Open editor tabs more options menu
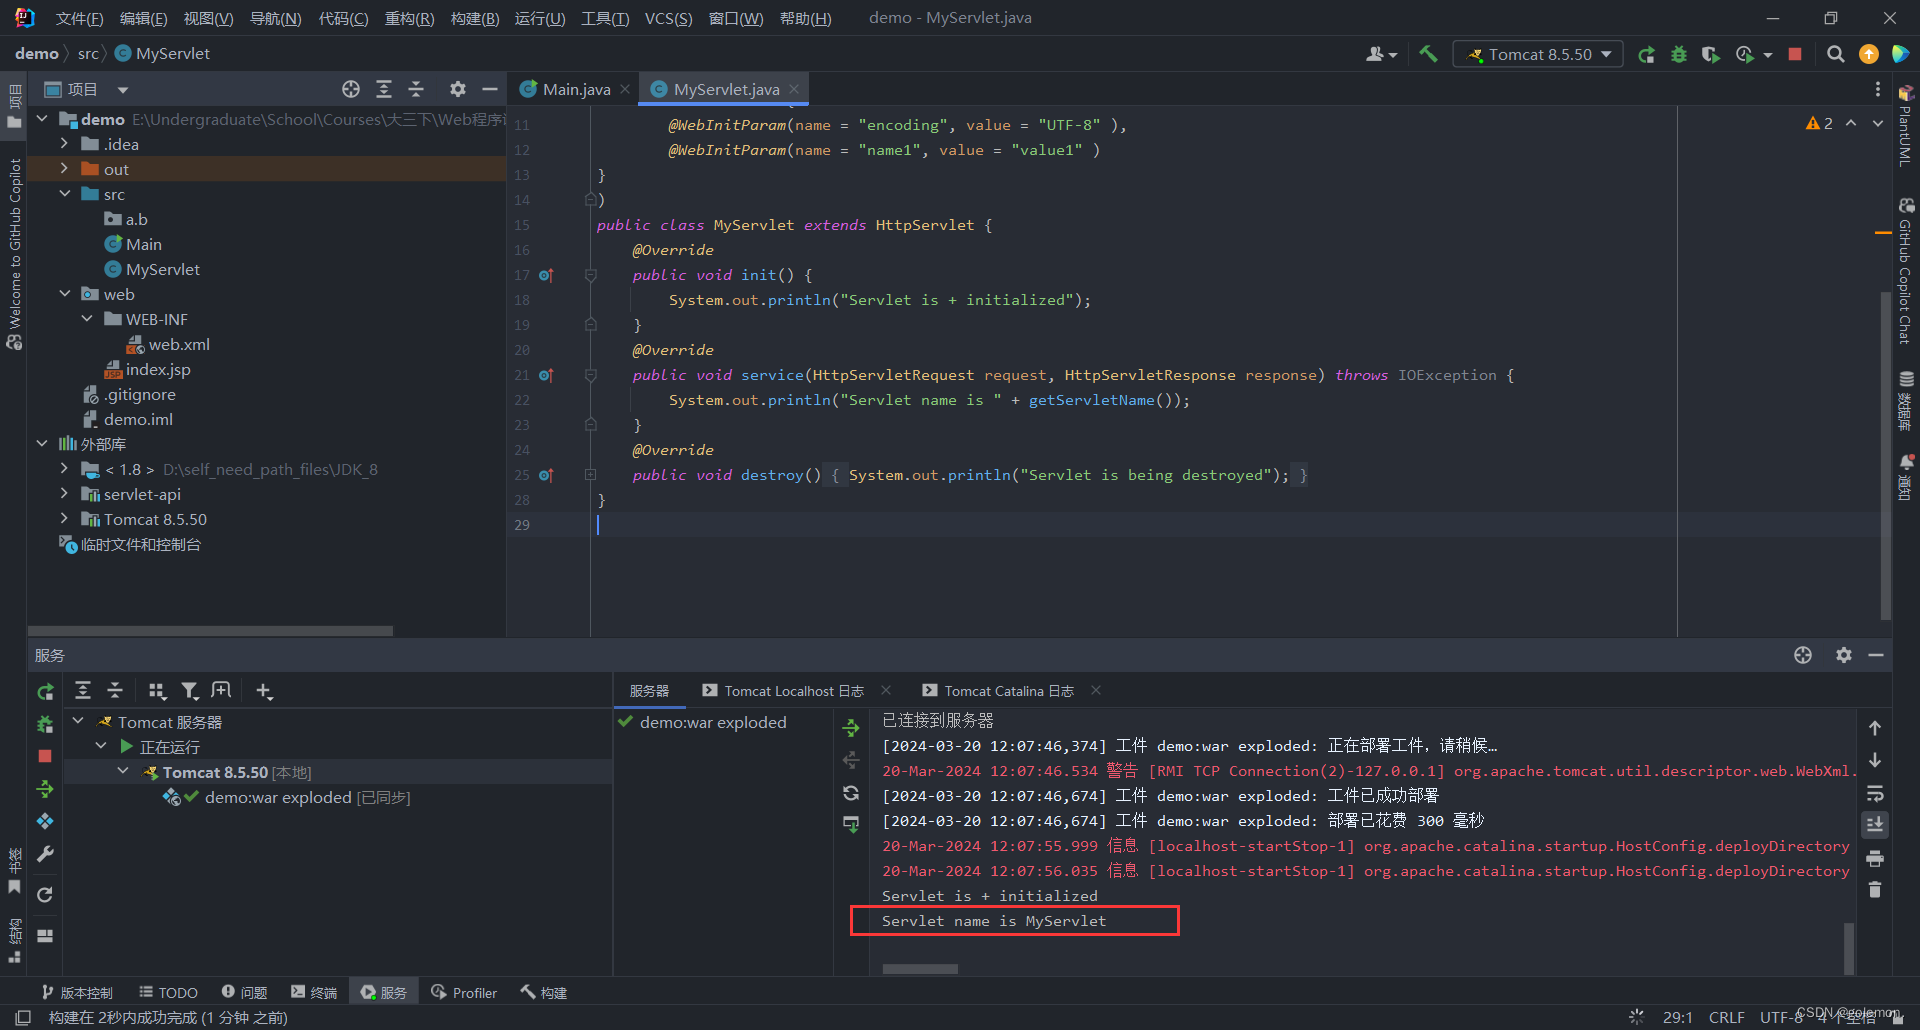1920x1030 pixels. (1877, 89)
